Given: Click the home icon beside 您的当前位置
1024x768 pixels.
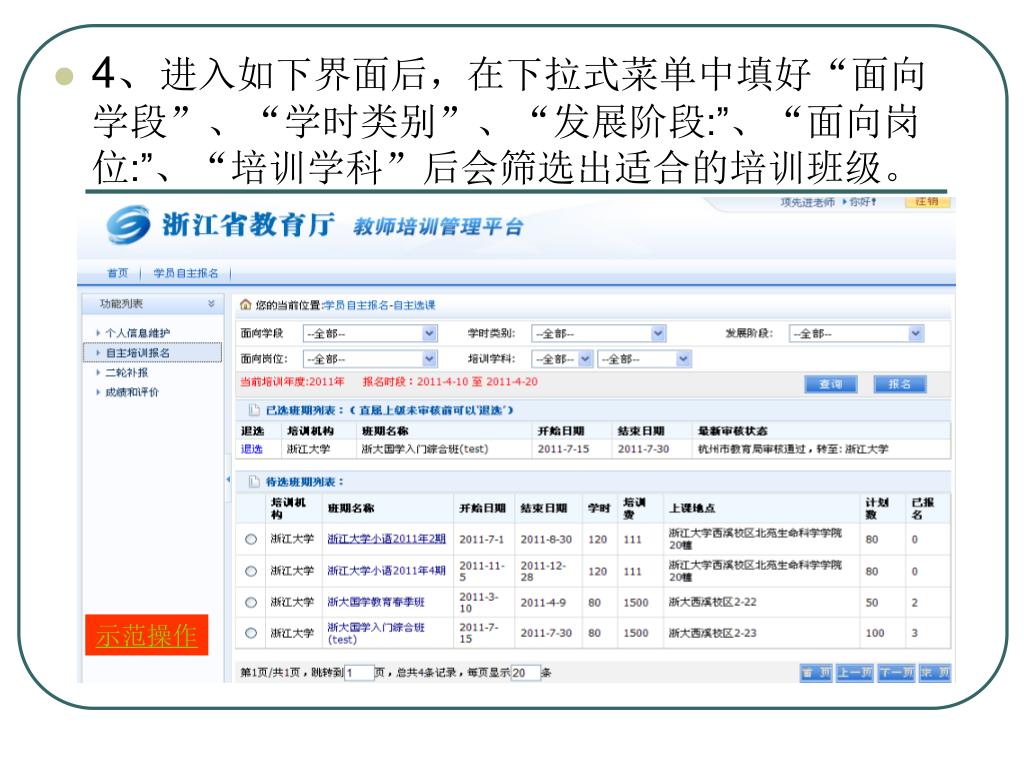Looking at the screenshot, I should [x=246, y=305].
